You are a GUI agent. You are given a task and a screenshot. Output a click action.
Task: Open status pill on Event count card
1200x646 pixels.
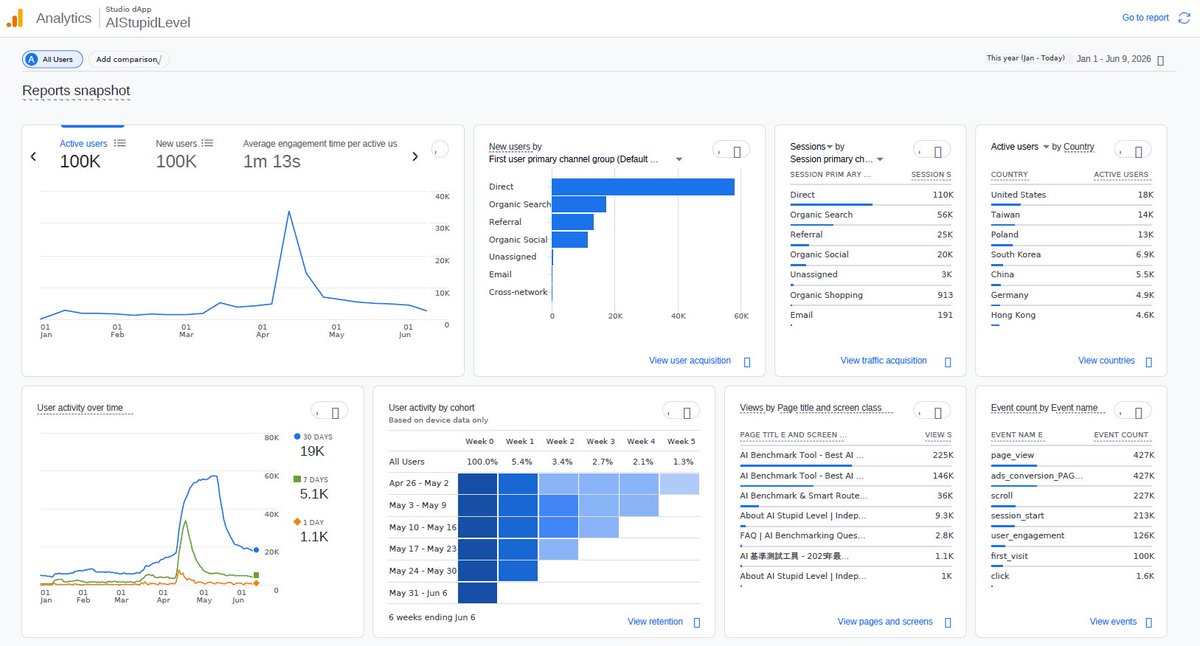[x=1133, y=411]
